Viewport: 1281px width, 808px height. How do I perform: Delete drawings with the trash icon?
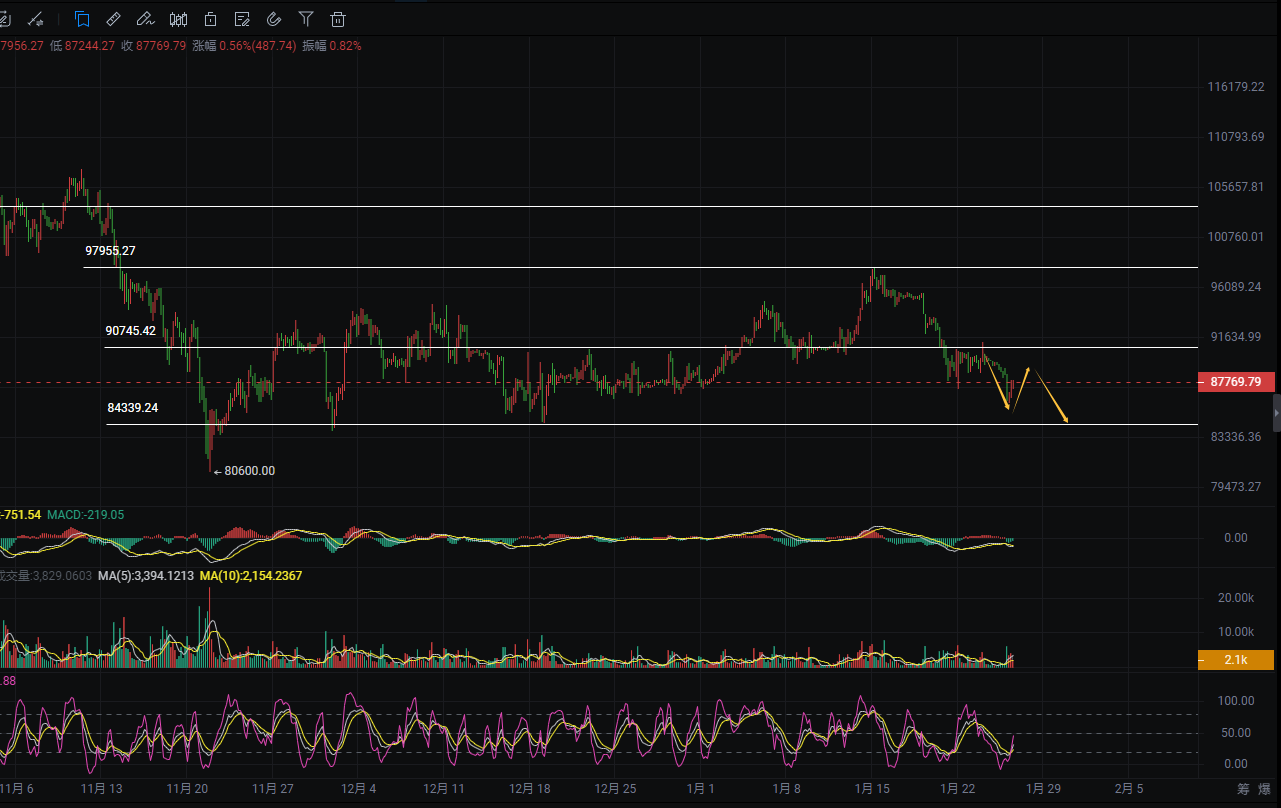[x=338, y=19]
